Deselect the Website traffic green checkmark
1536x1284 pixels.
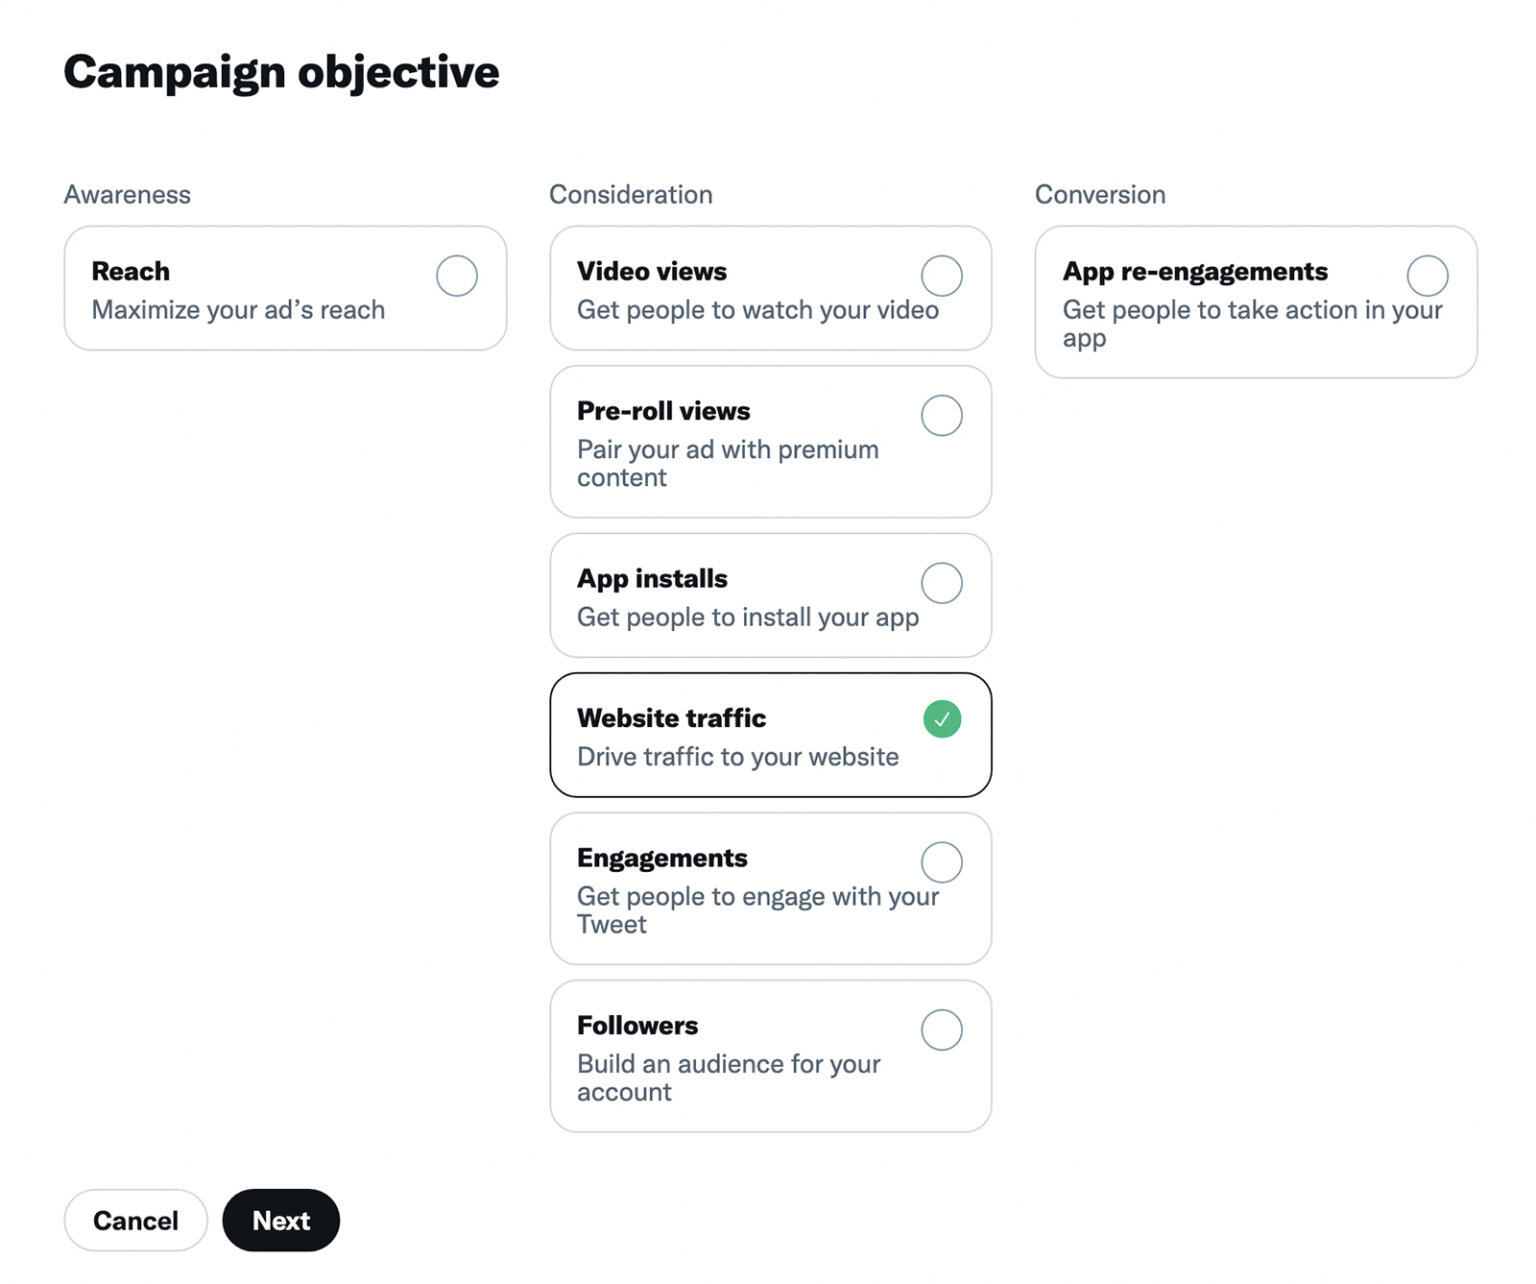(x=941, y=718)
